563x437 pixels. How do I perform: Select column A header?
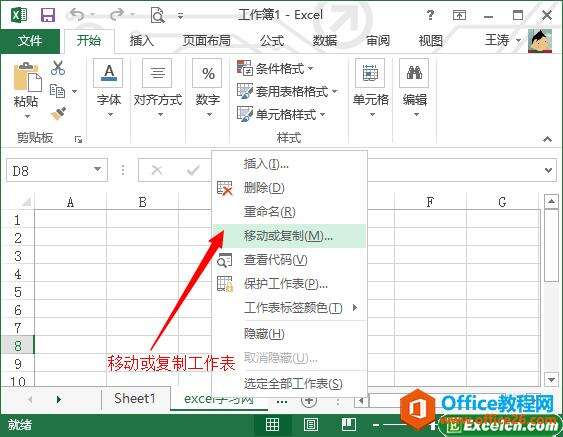tap(70, 202)
